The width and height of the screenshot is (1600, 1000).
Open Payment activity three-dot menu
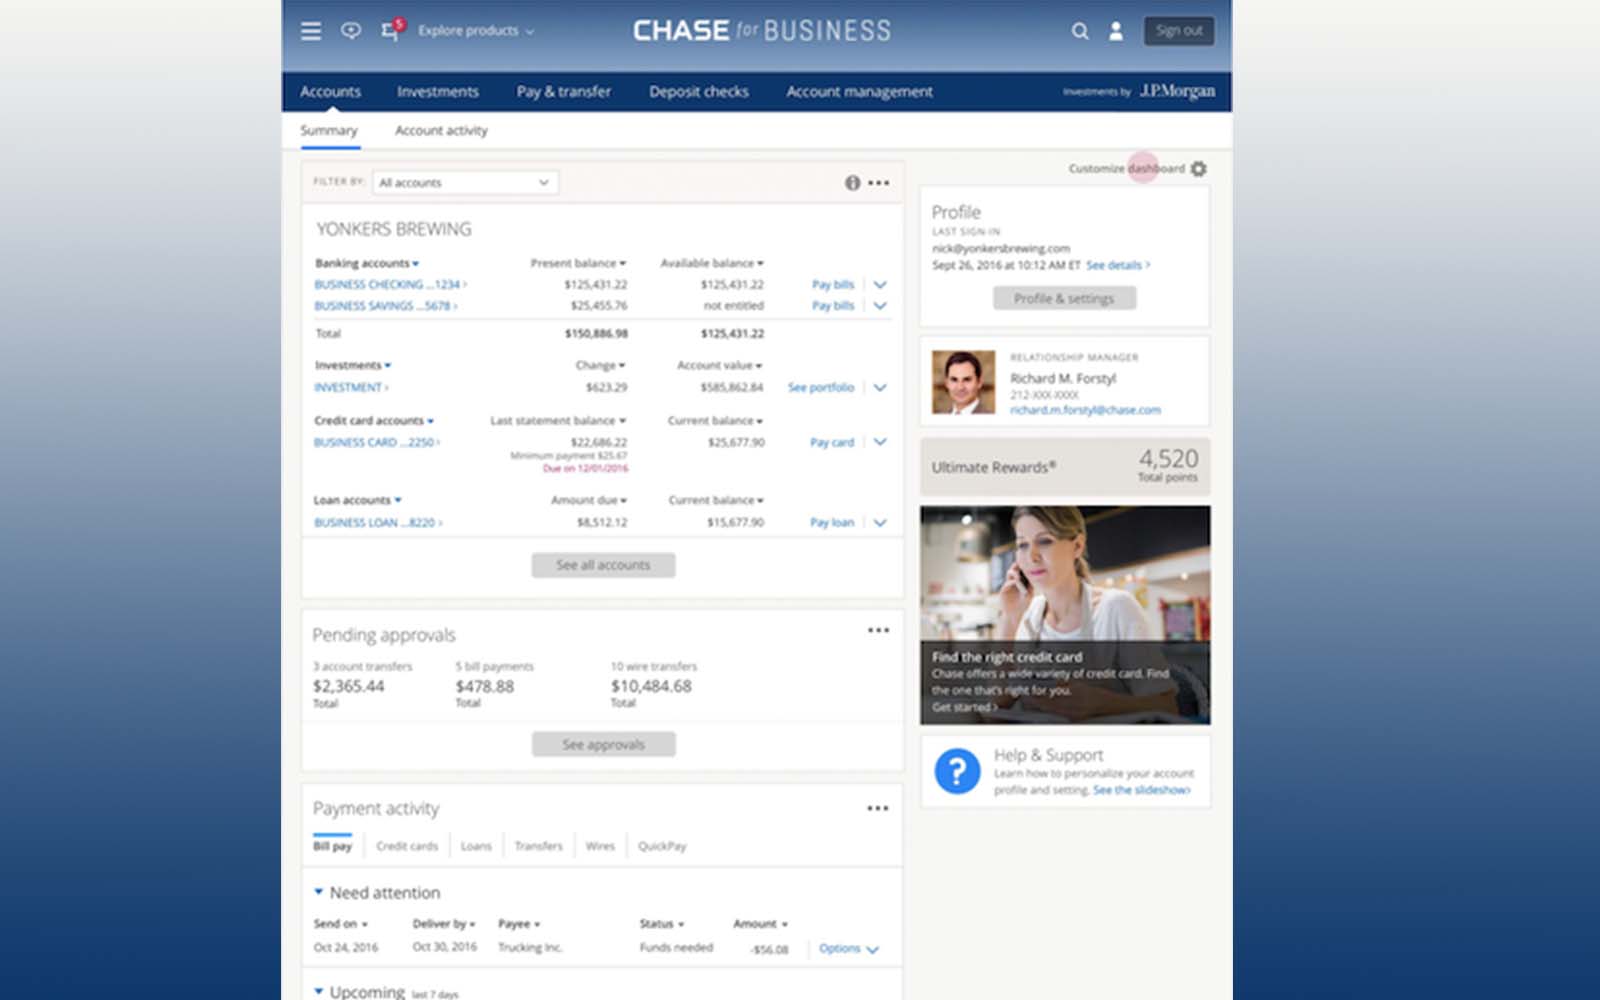(878, 808)
